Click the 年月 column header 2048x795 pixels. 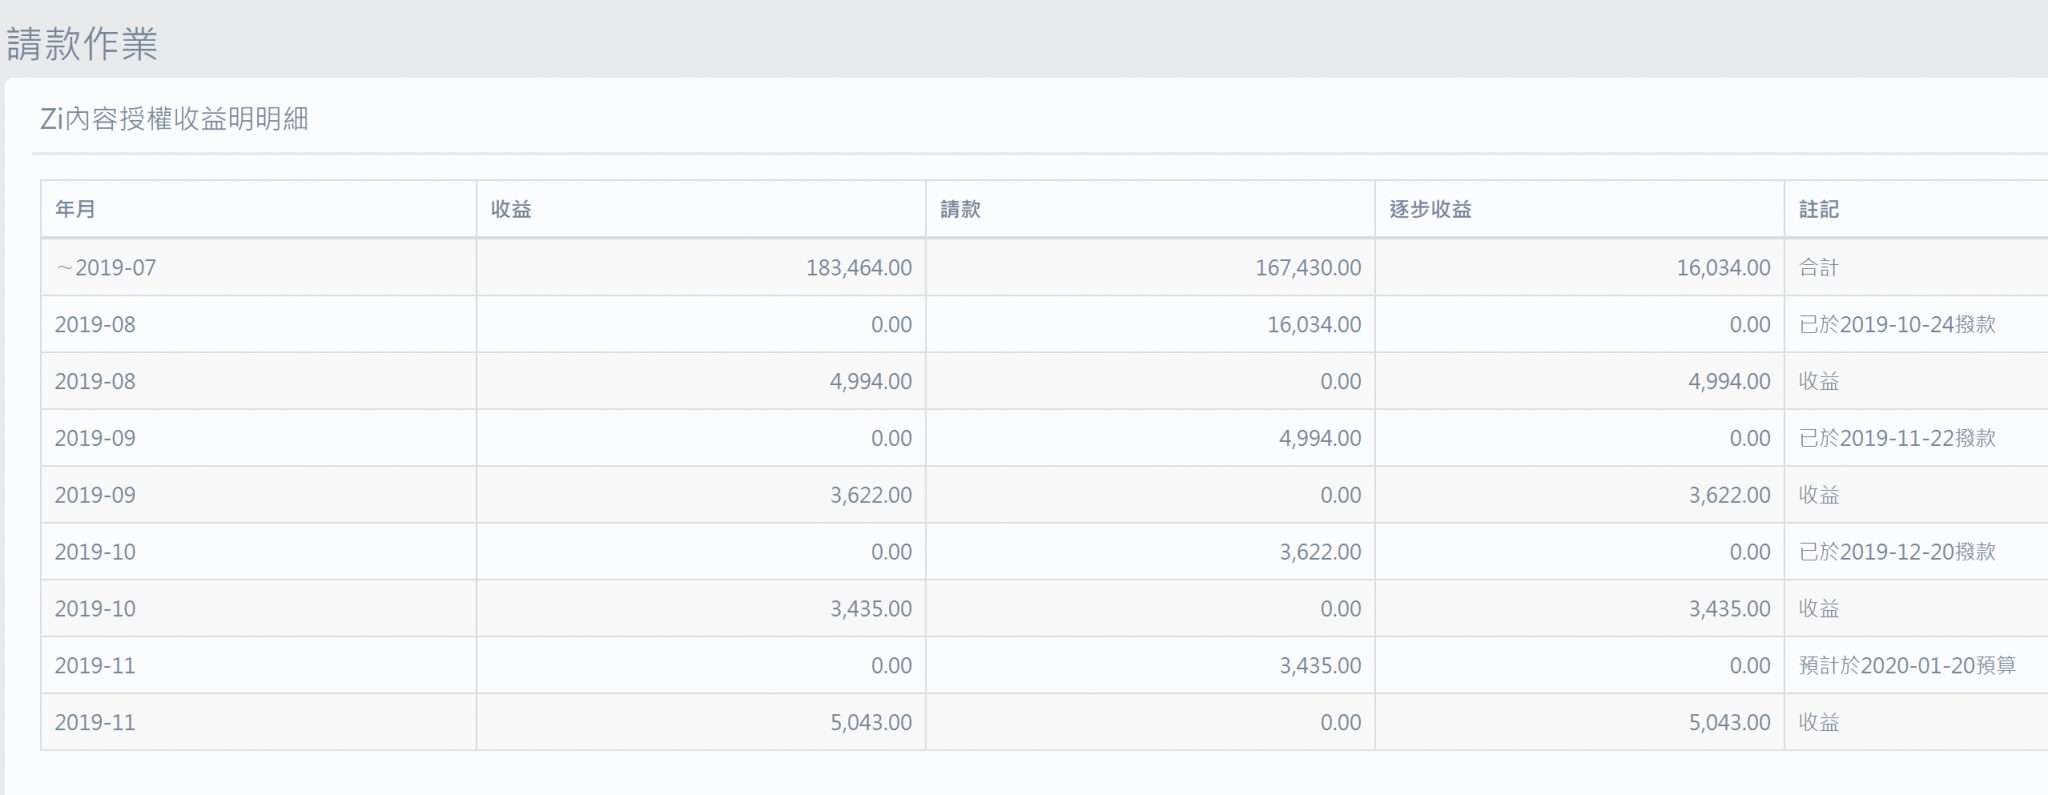75,209
